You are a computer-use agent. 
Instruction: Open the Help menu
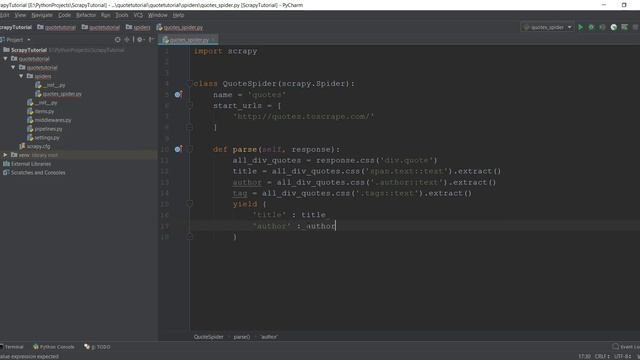click(x=178, y=15)
